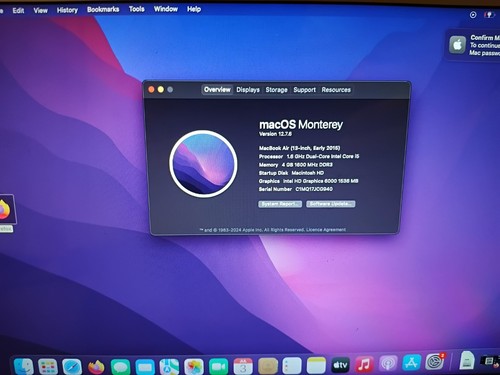Open Mail from the dock
The width and height of the screenshot is (500, 375).
[145, 367]
